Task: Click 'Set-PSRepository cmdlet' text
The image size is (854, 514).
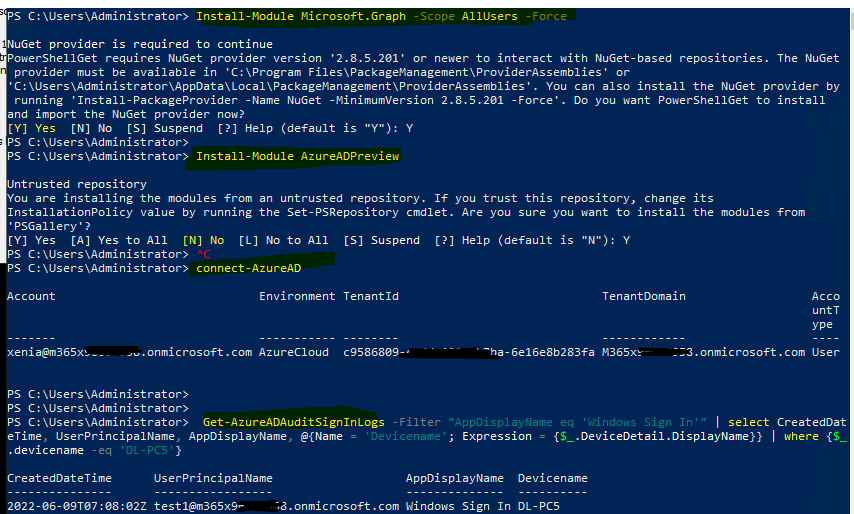Action: pyautogui.click(x=371, y=212)
